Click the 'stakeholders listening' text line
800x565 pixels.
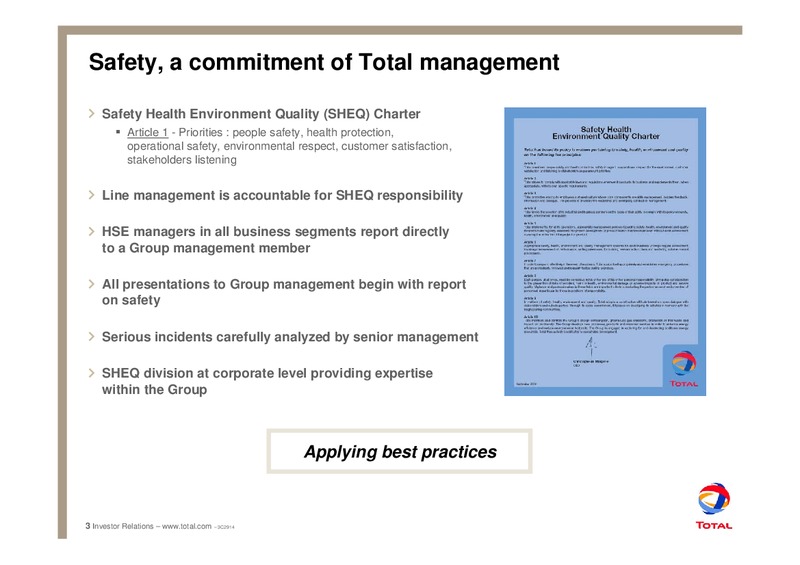[182, 160]
